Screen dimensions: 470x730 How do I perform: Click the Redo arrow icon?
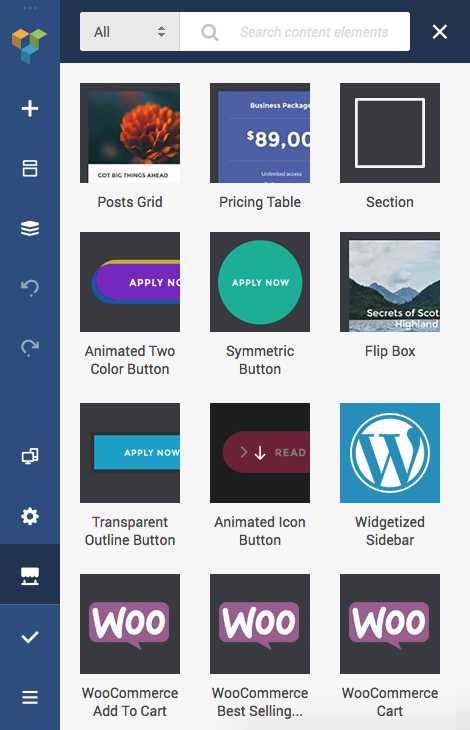(30, 347)
